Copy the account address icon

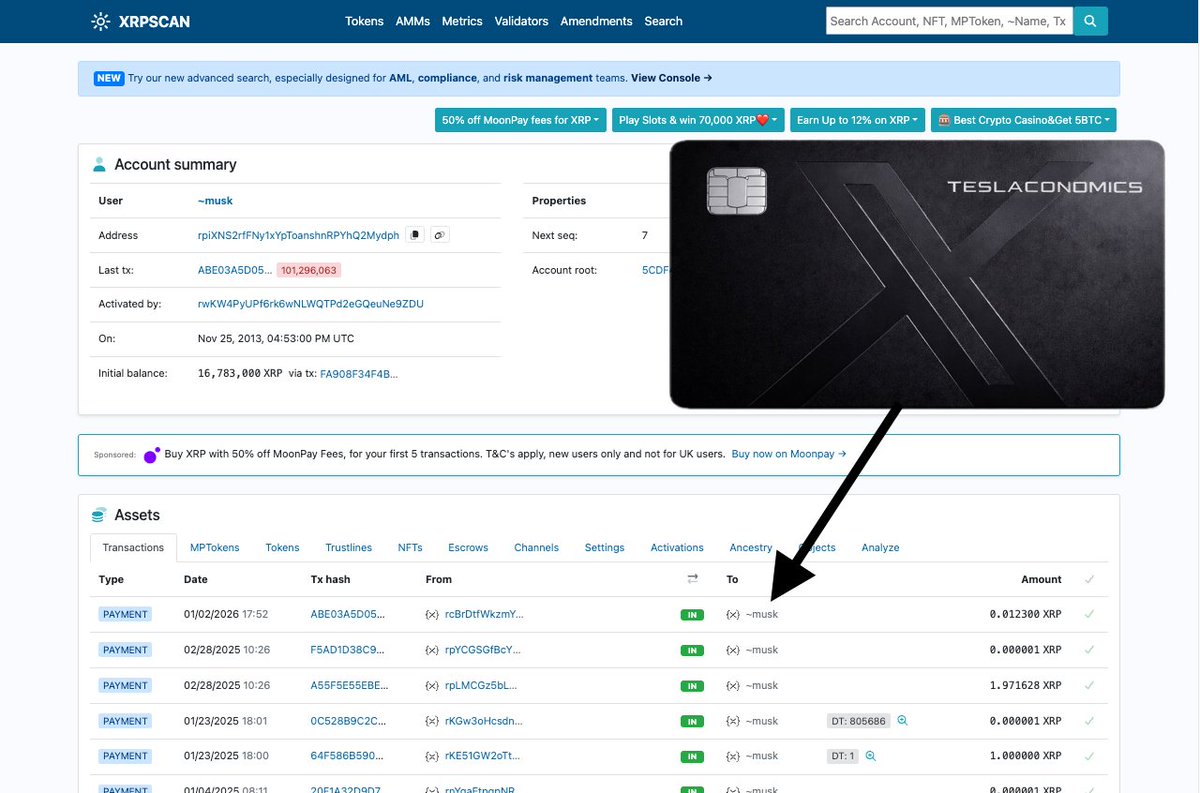point(416,235)
